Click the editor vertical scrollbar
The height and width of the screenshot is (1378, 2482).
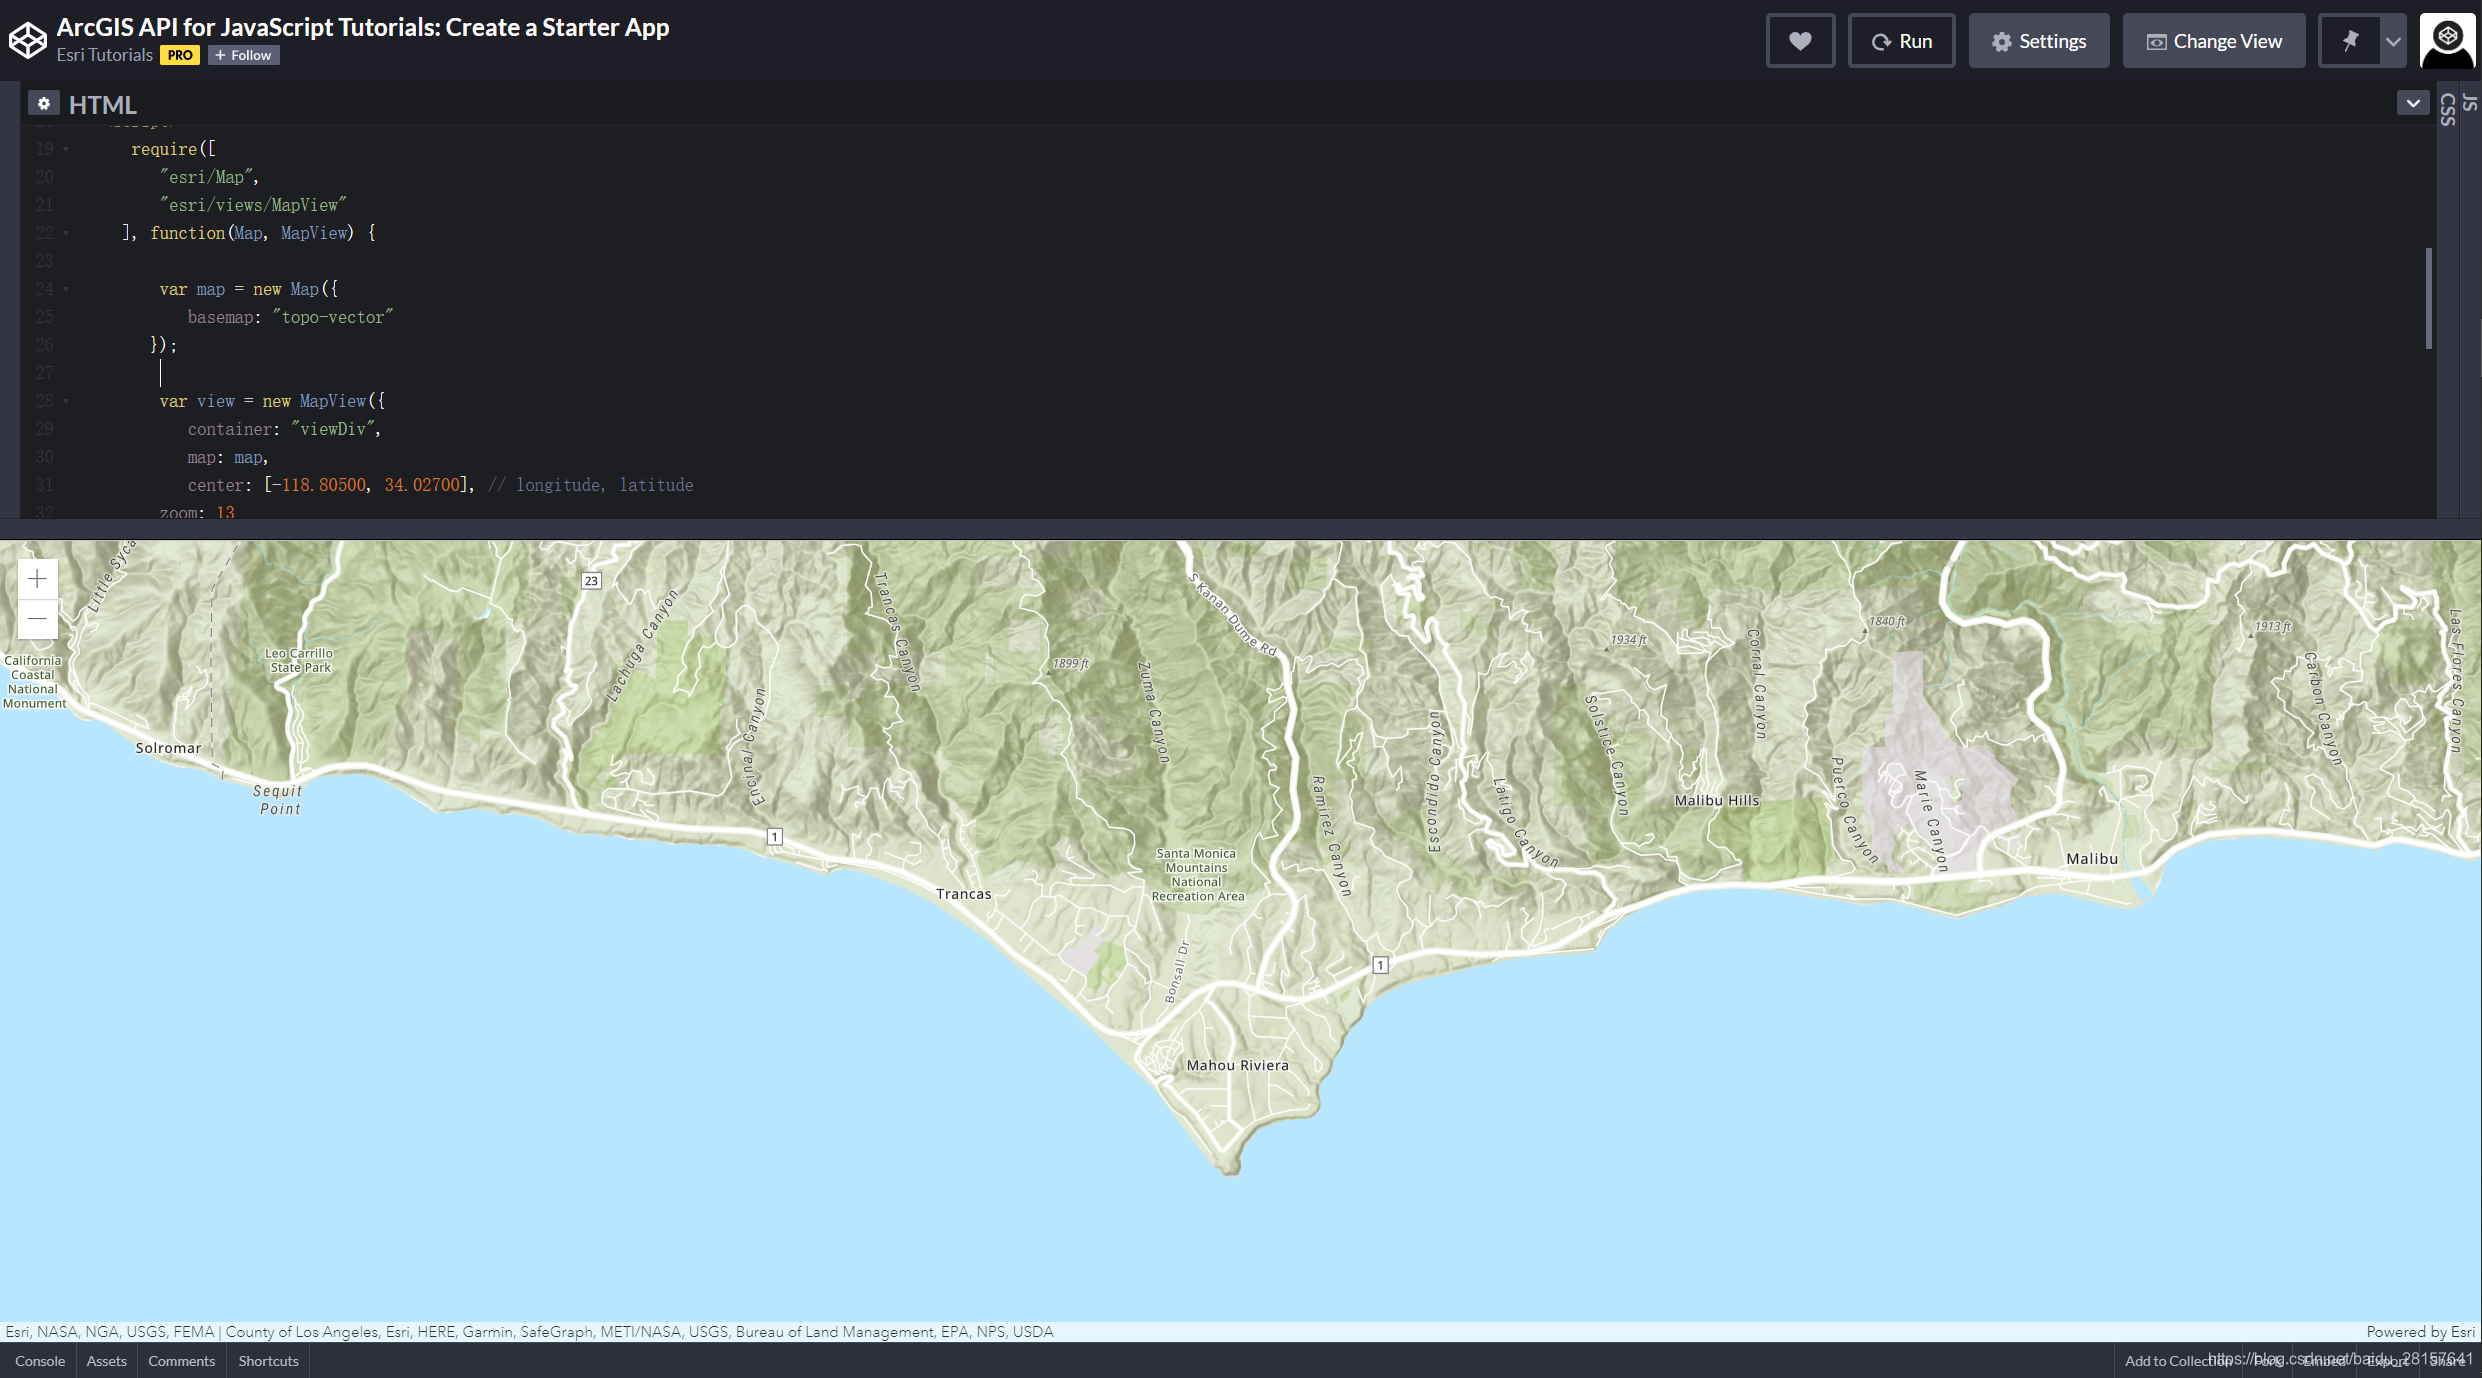click(x=2428, y=298)
